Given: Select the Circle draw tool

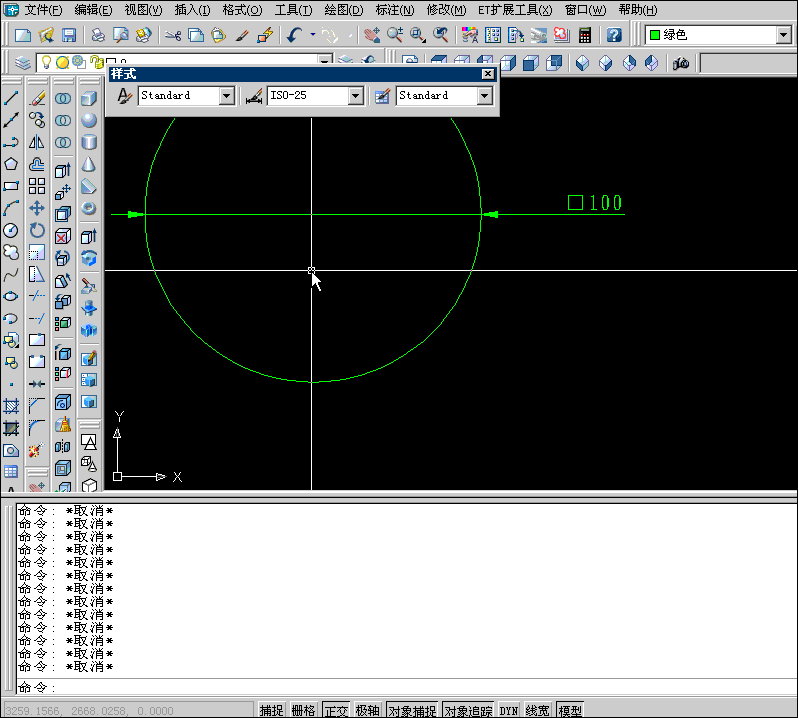Looking at the screenshot, I should pos(11,231).
